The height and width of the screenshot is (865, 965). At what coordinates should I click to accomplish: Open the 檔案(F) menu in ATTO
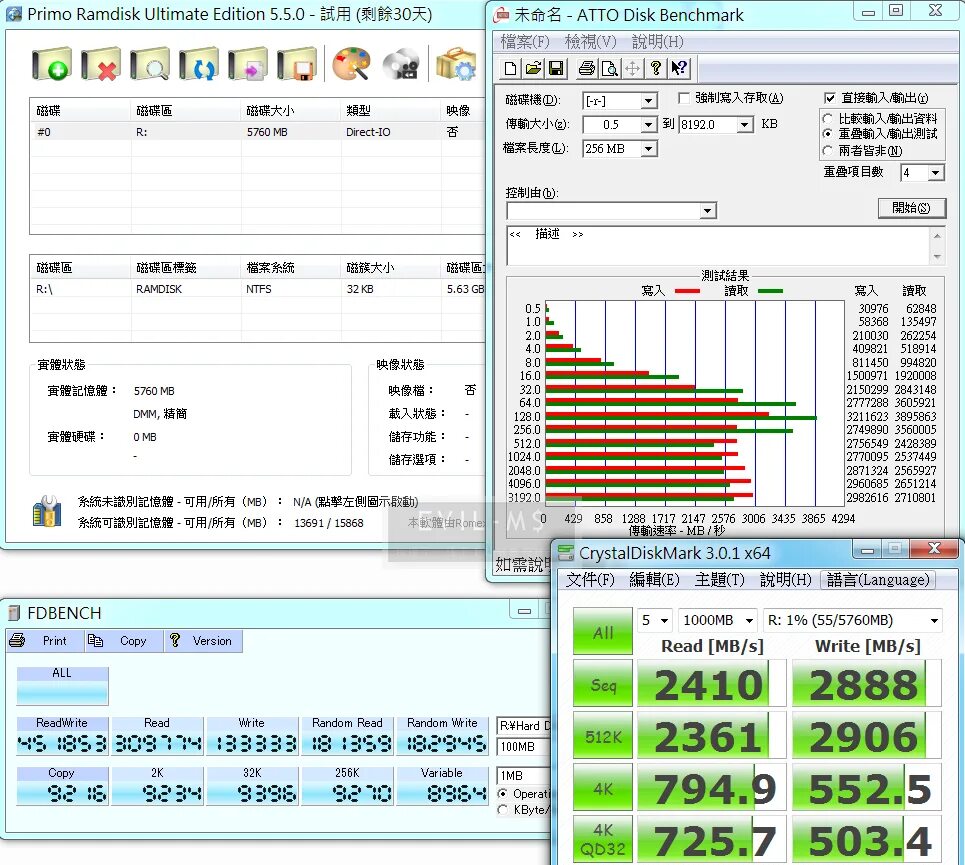[x=524, y=42]
